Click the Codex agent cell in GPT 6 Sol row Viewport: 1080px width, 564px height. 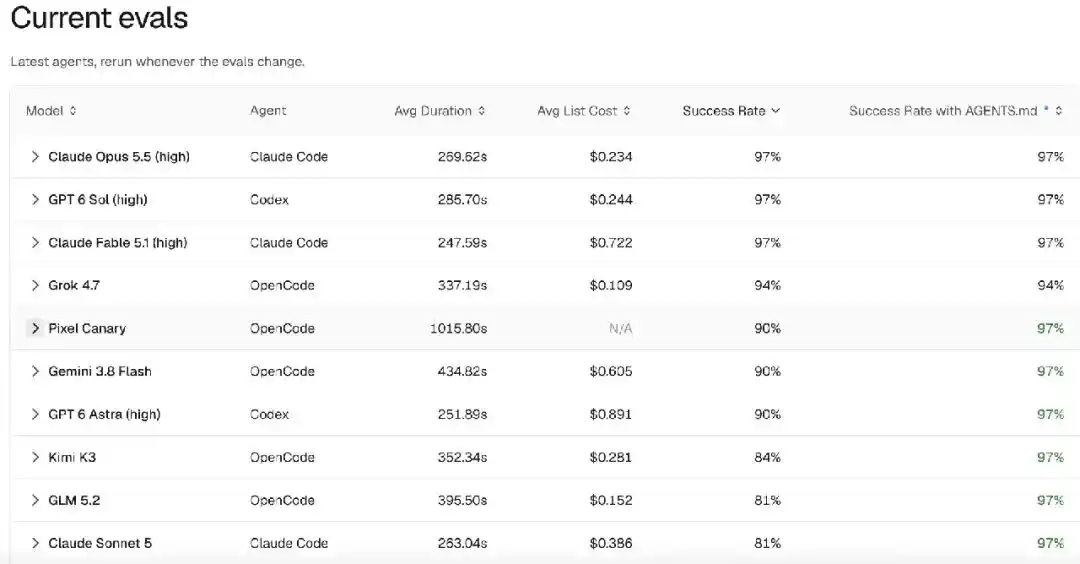click(x=269, y=200)
